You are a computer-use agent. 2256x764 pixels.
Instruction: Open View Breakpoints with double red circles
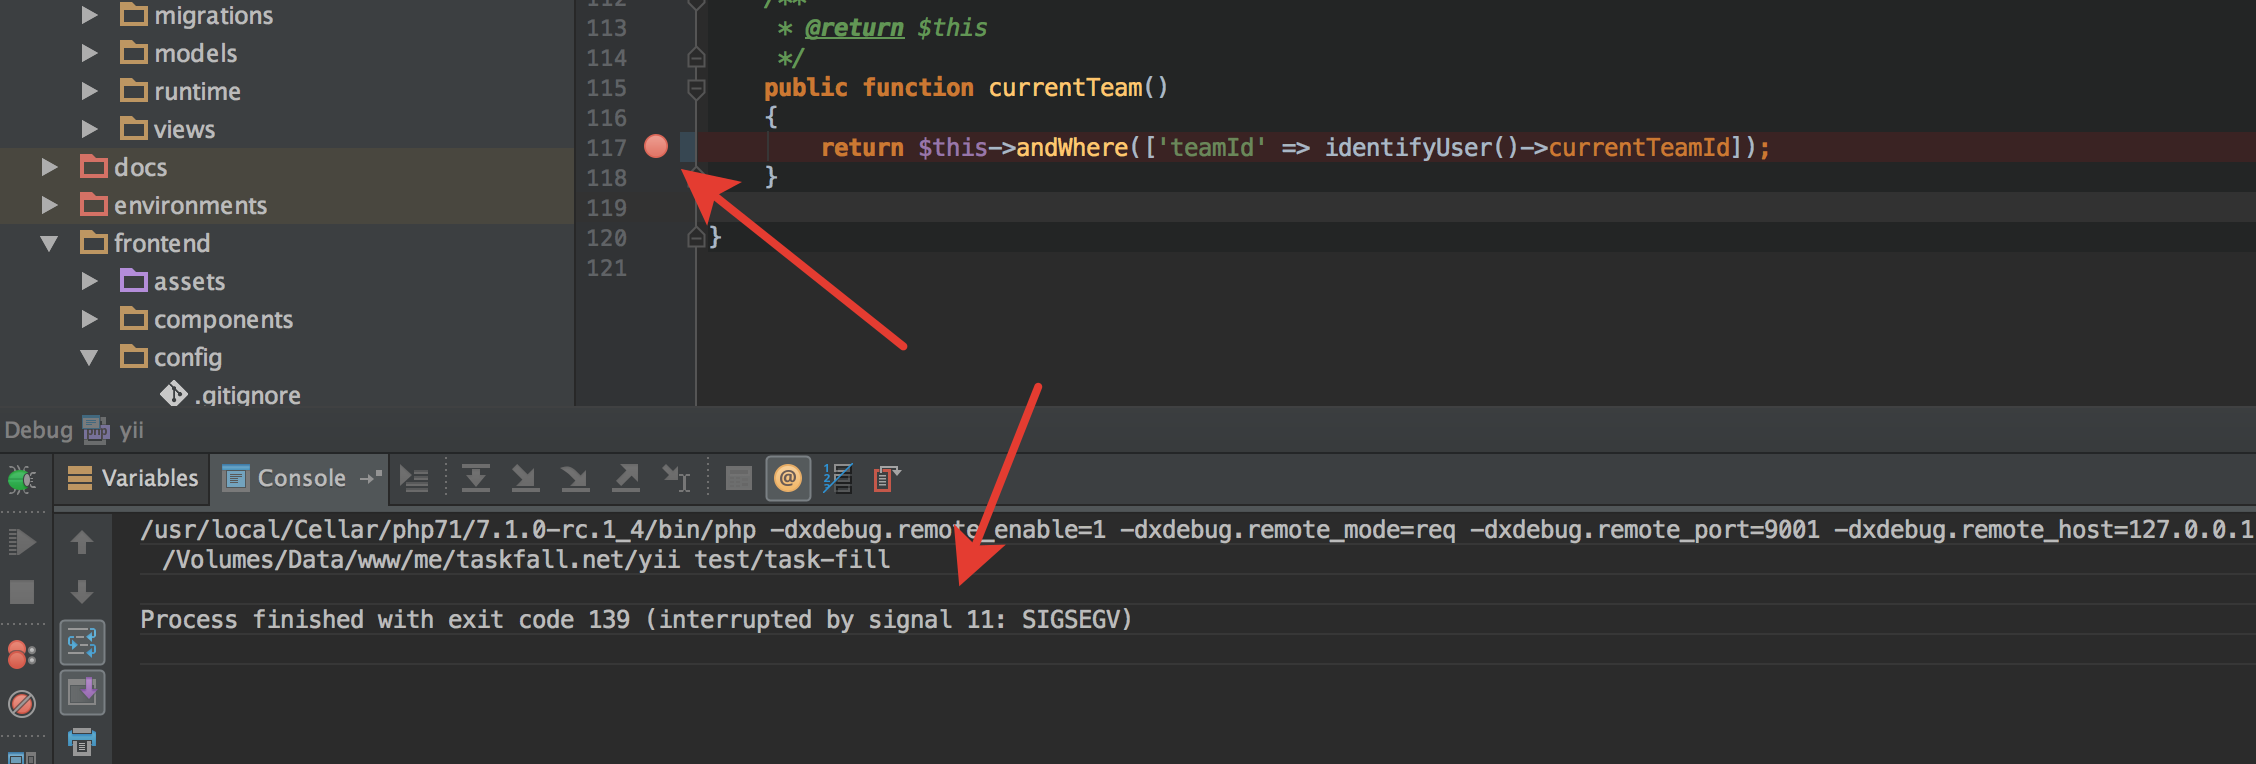(x=22, y=655)
